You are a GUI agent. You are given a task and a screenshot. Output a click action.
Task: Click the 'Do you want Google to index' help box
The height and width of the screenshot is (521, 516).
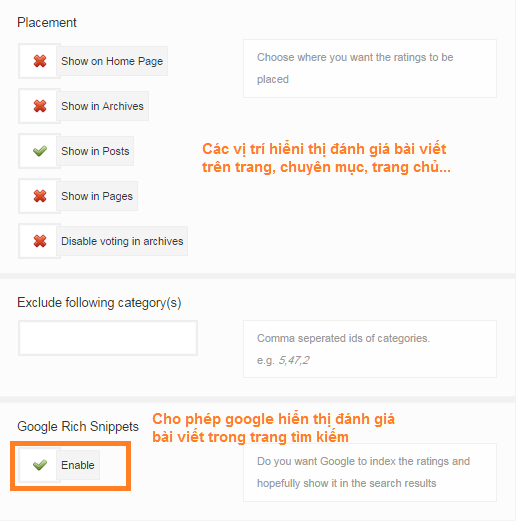coord(370,472)
